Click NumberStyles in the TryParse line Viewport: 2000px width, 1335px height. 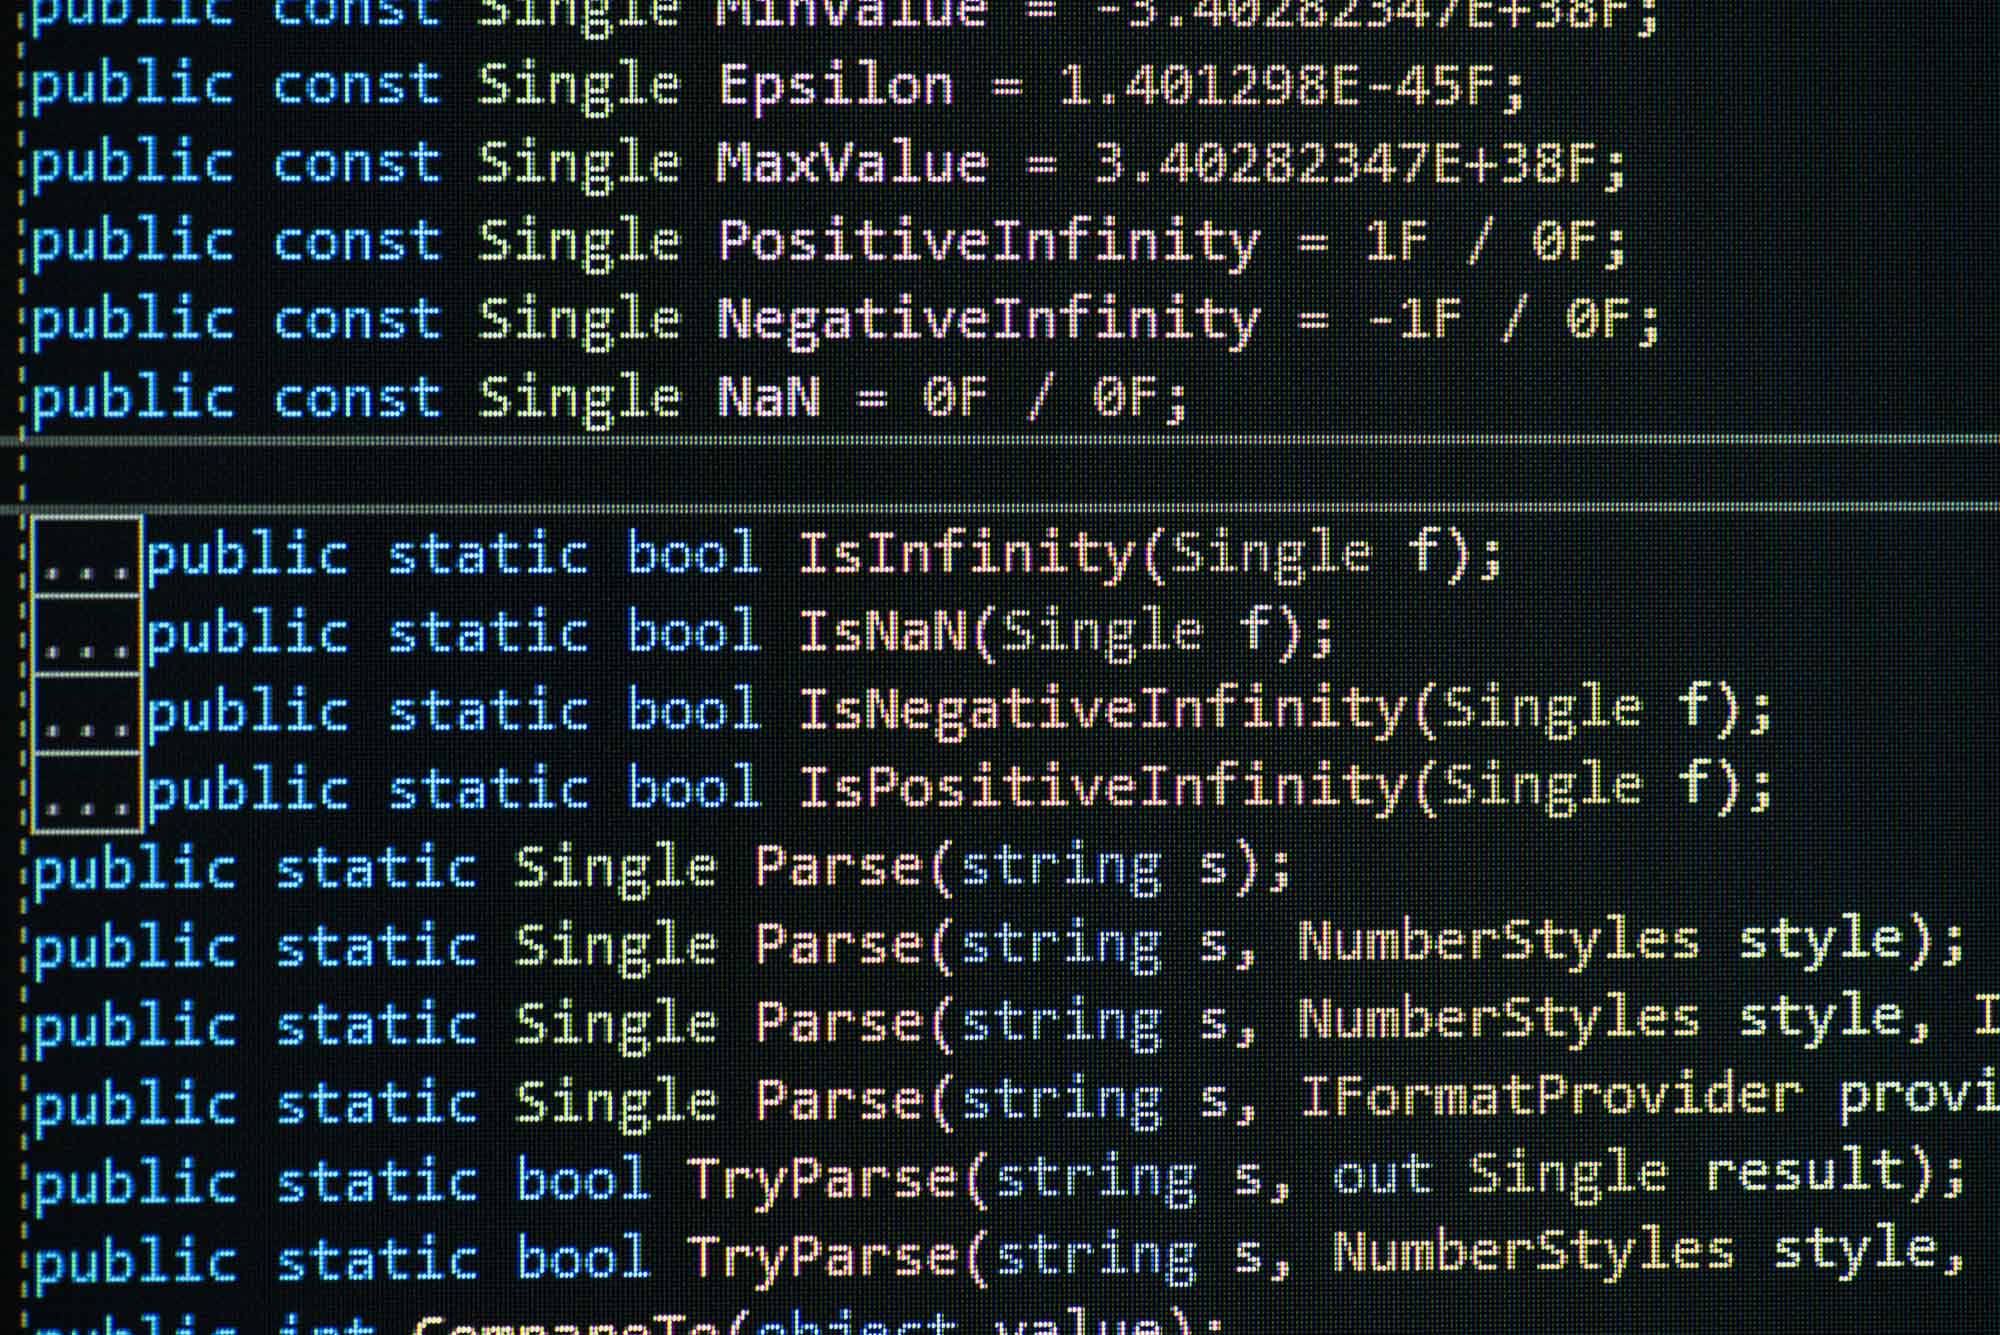[x=1534, y=1253]
